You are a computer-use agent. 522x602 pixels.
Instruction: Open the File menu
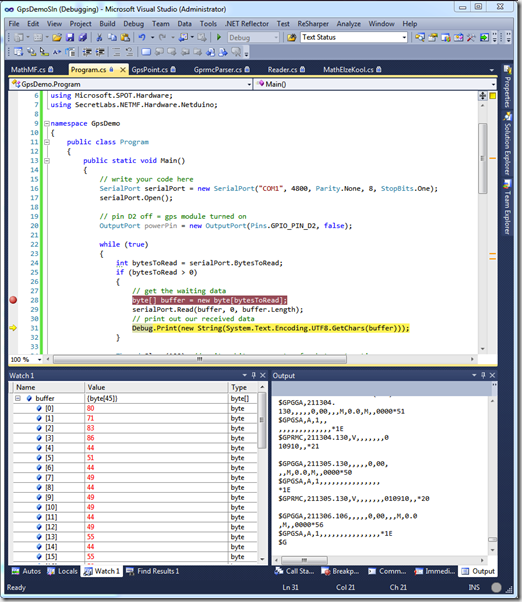tap(14, 24)
